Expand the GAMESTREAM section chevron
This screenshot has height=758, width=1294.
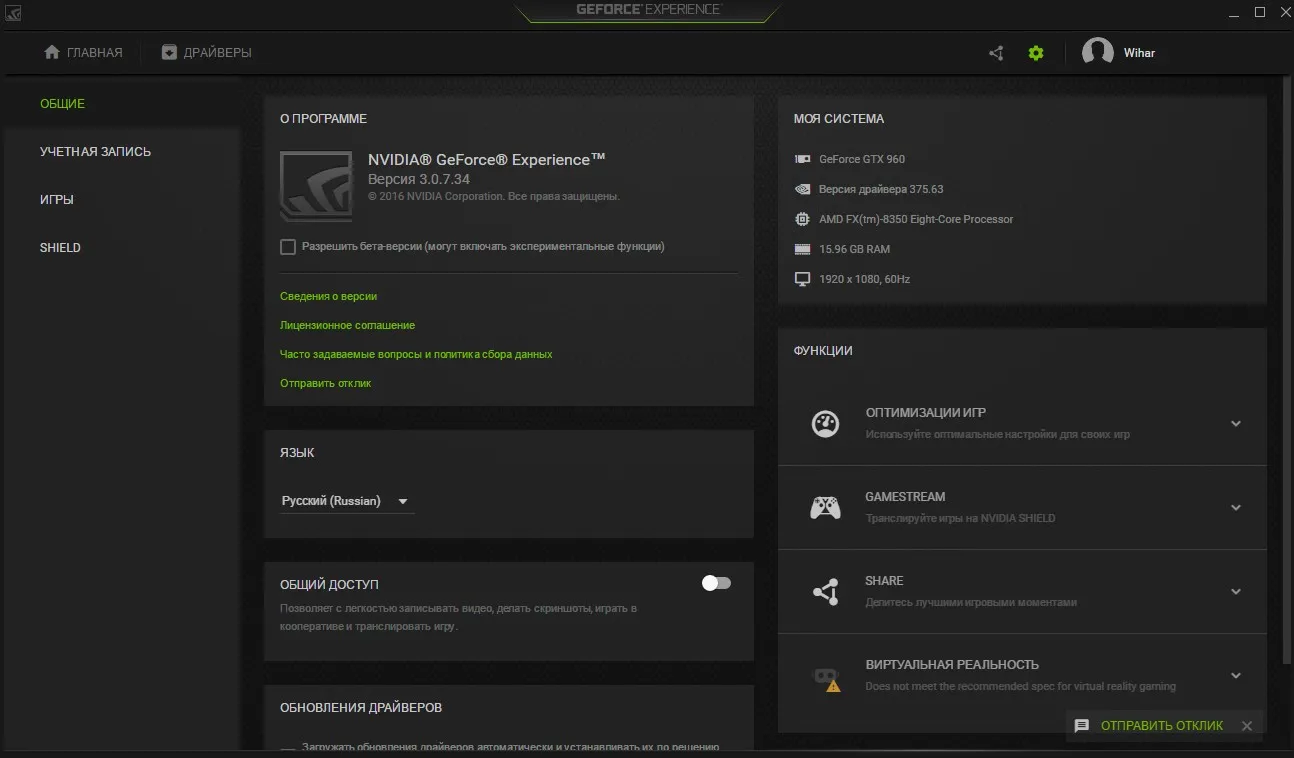click(1236, 507)
